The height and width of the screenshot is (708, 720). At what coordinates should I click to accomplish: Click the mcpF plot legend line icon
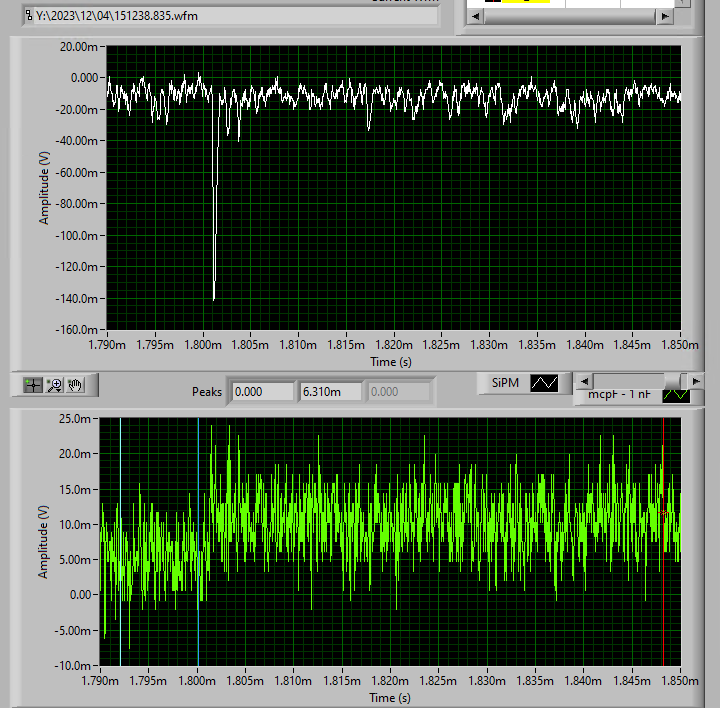point(676,395)
